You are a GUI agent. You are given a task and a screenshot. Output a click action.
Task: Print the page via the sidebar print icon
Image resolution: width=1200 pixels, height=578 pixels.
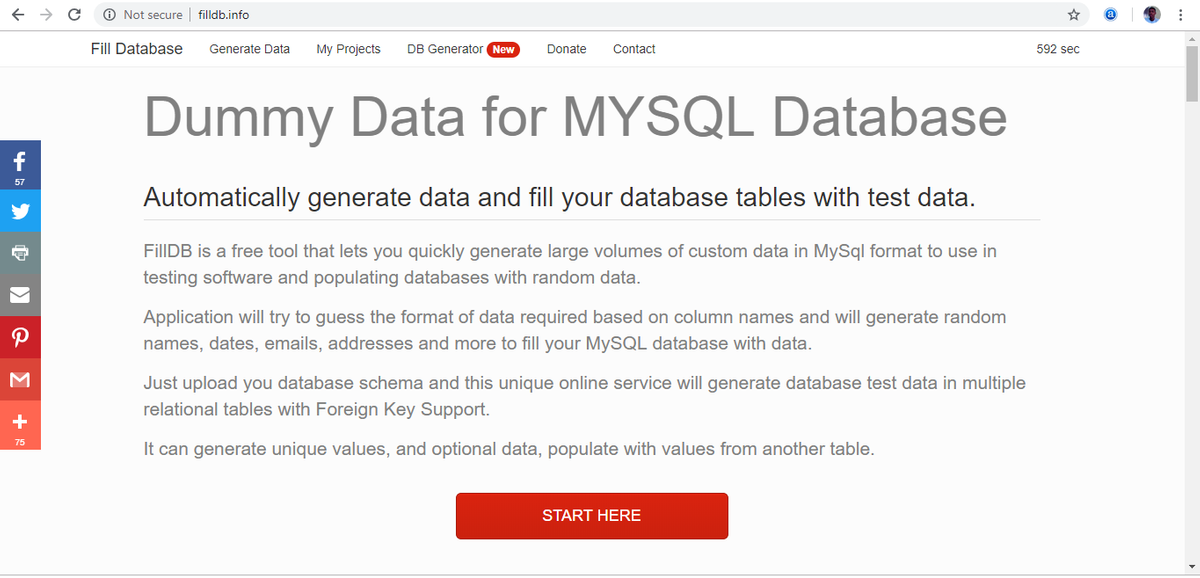(20, 252)
